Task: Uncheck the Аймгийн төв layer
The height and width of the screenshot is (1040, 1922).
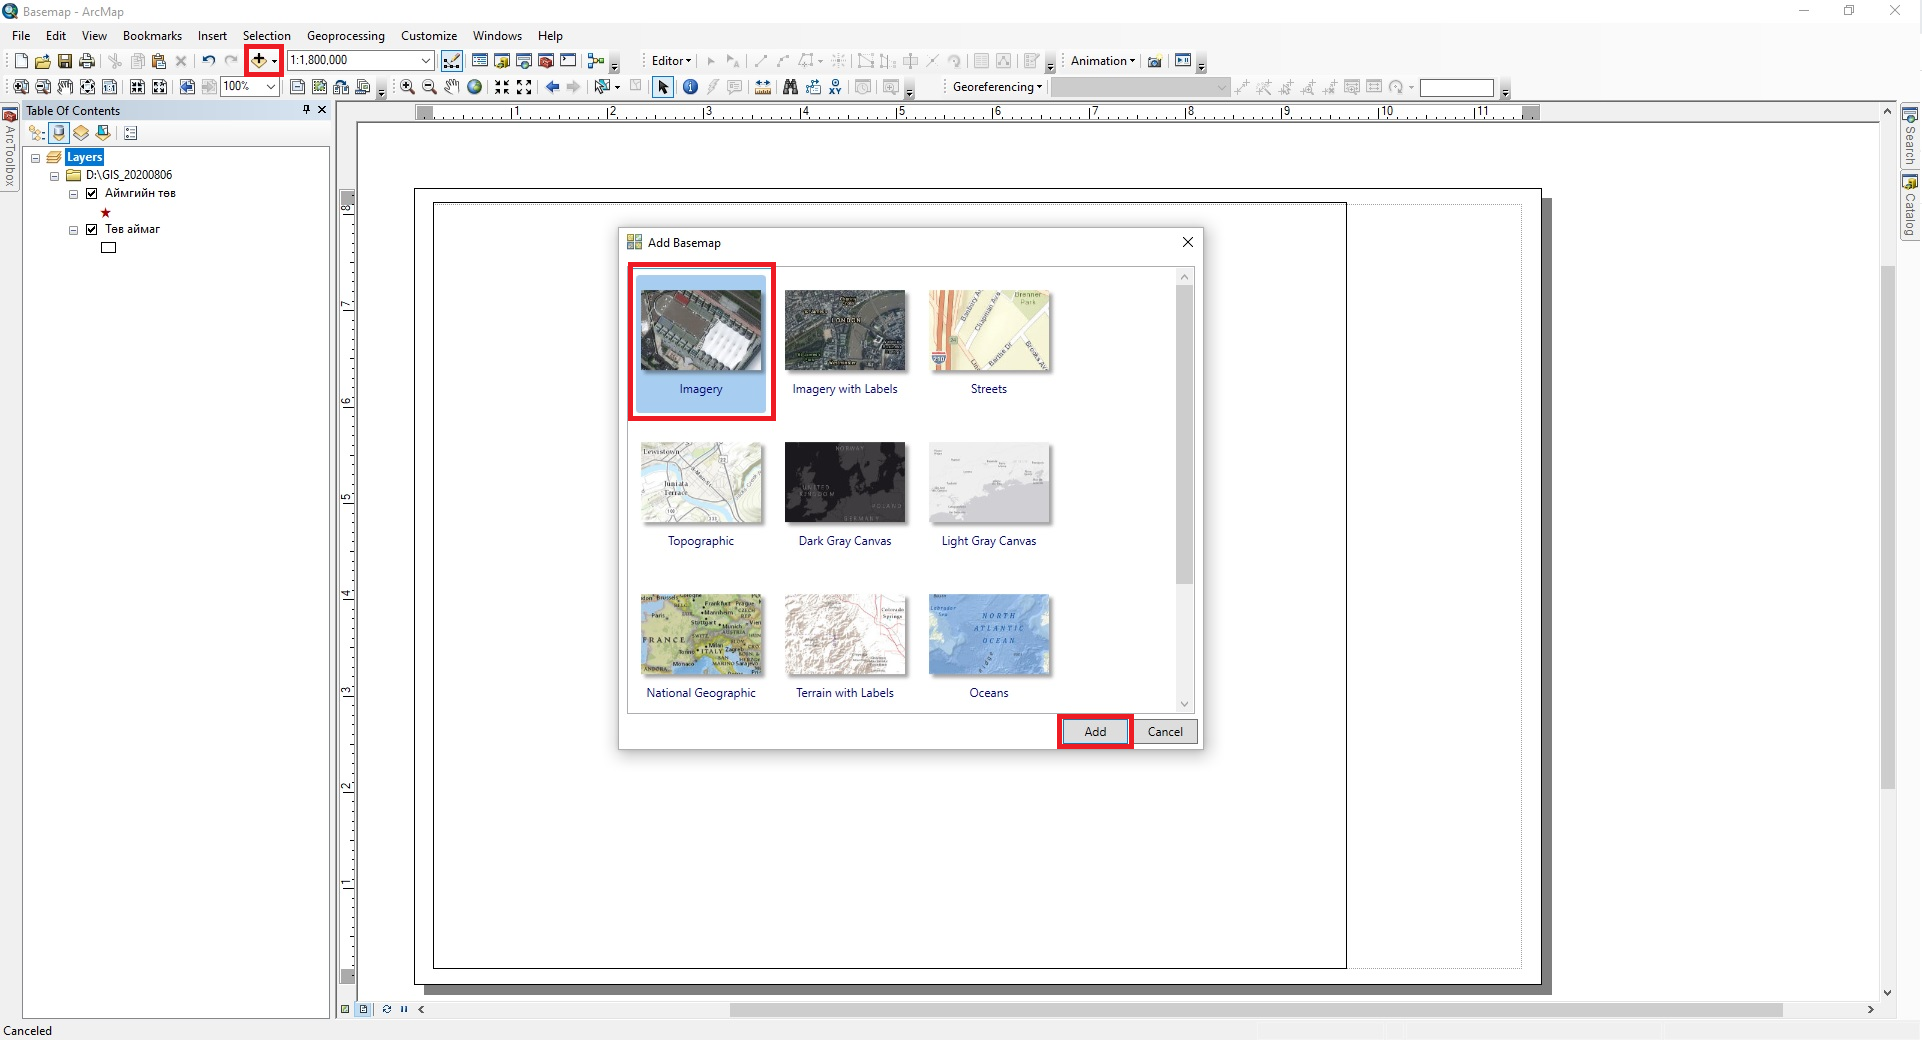Action: click(x=92, y=194)
